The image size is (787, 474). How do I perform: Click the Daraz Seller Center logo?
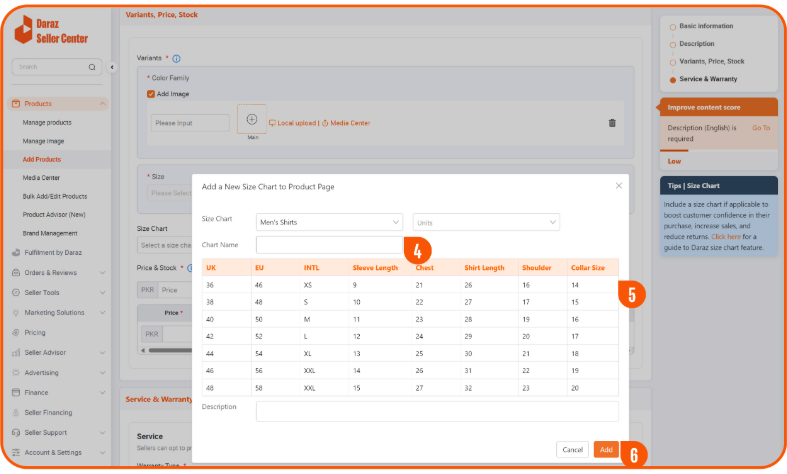coord(52,32)
